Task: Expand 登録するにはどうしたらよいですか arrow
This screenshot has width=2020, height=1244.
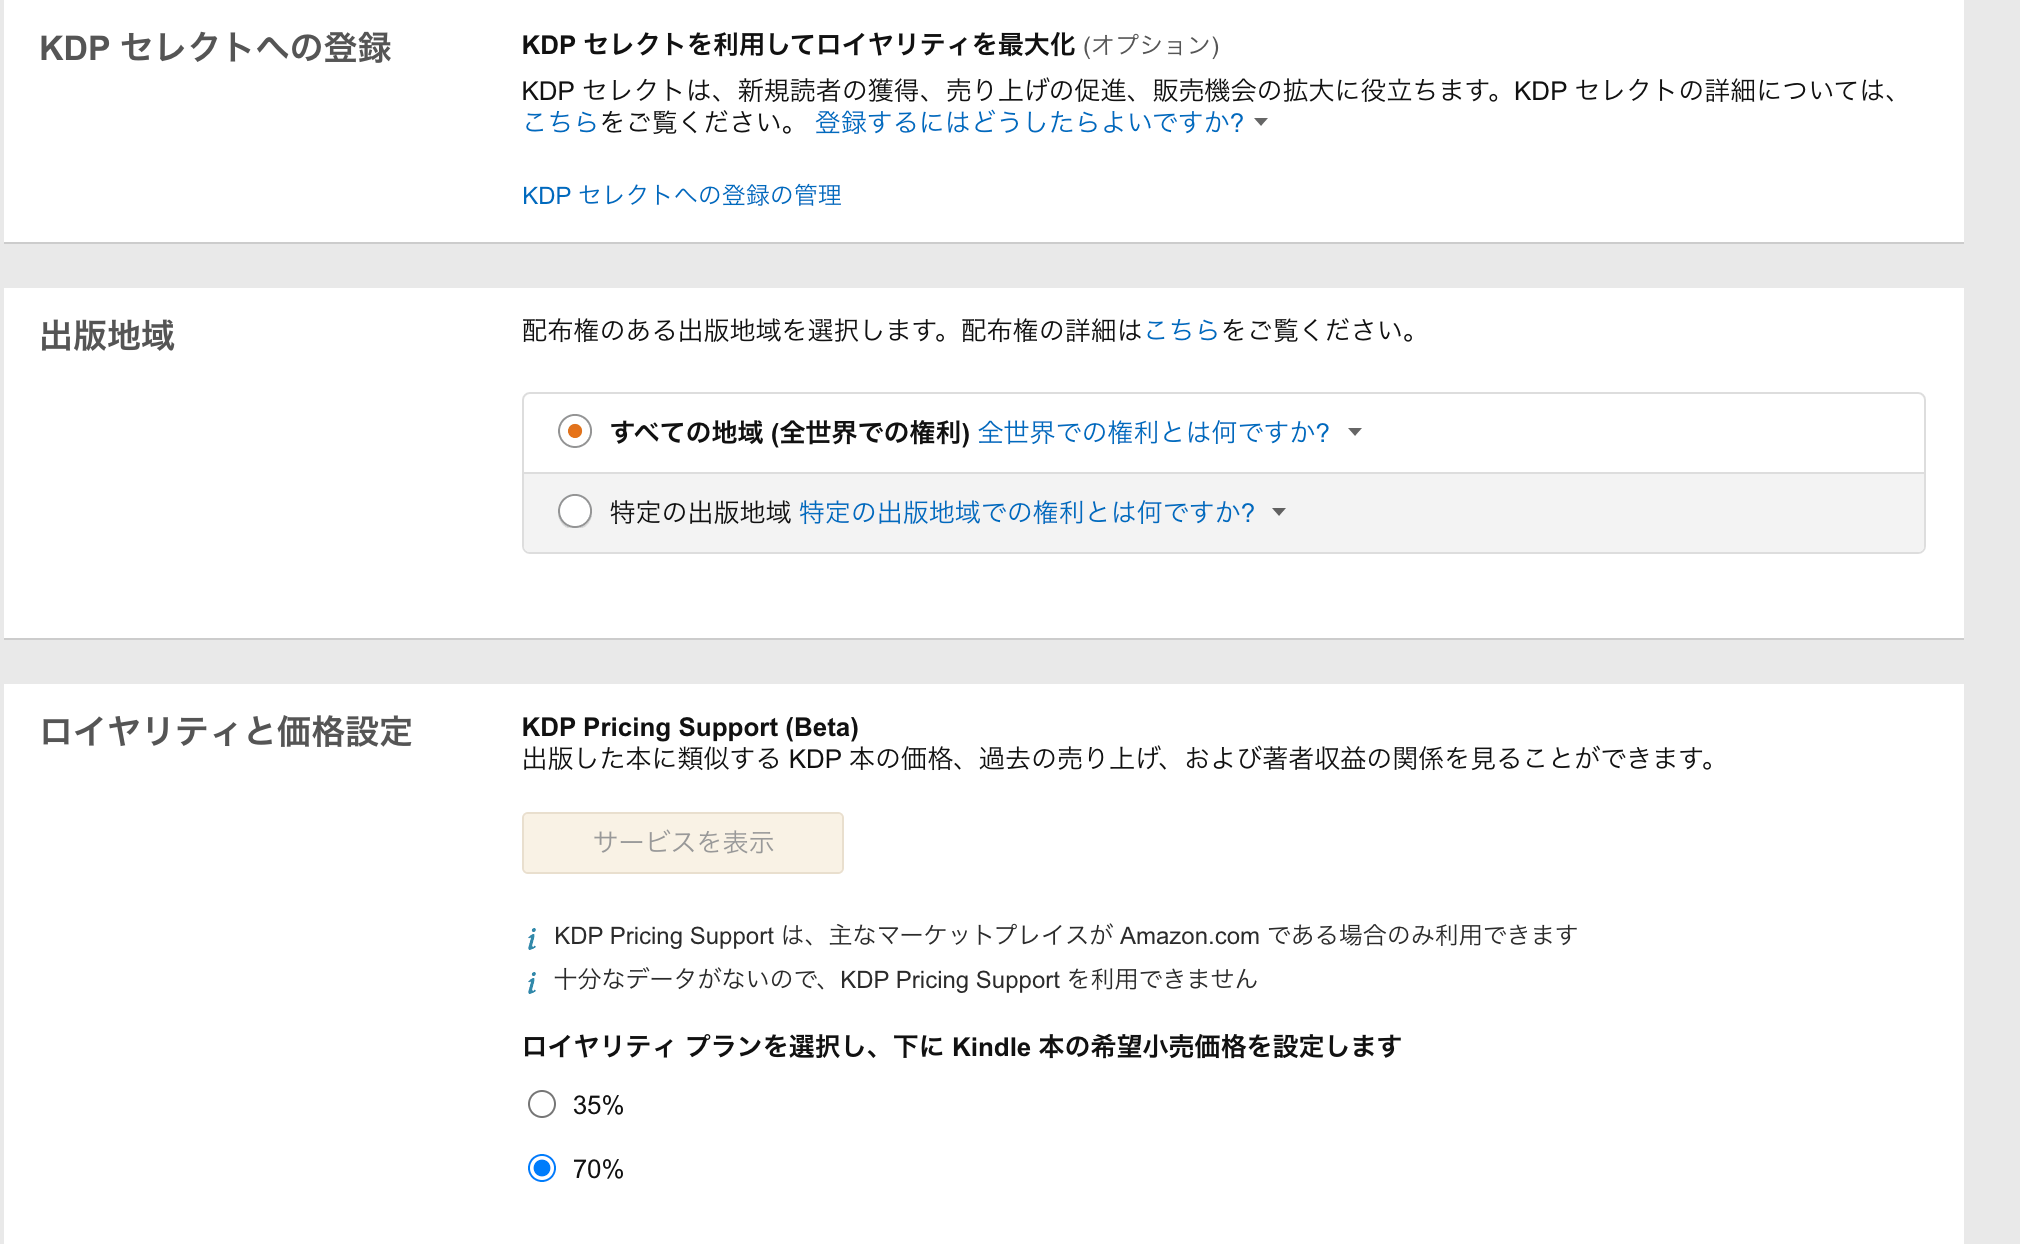Action: (x=1261, y=122)
